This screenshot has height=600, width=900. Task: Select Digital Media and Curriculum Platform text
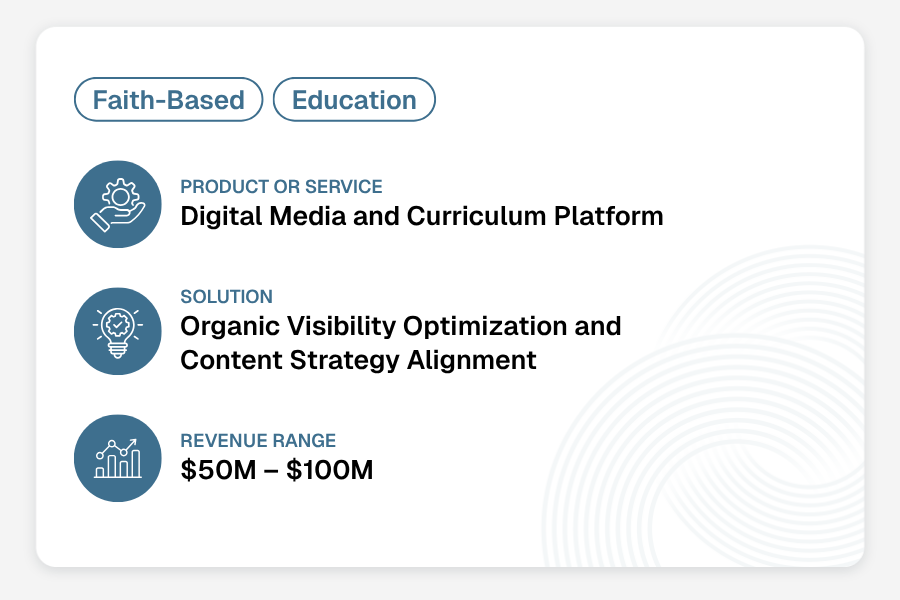(x=422, y=216)
